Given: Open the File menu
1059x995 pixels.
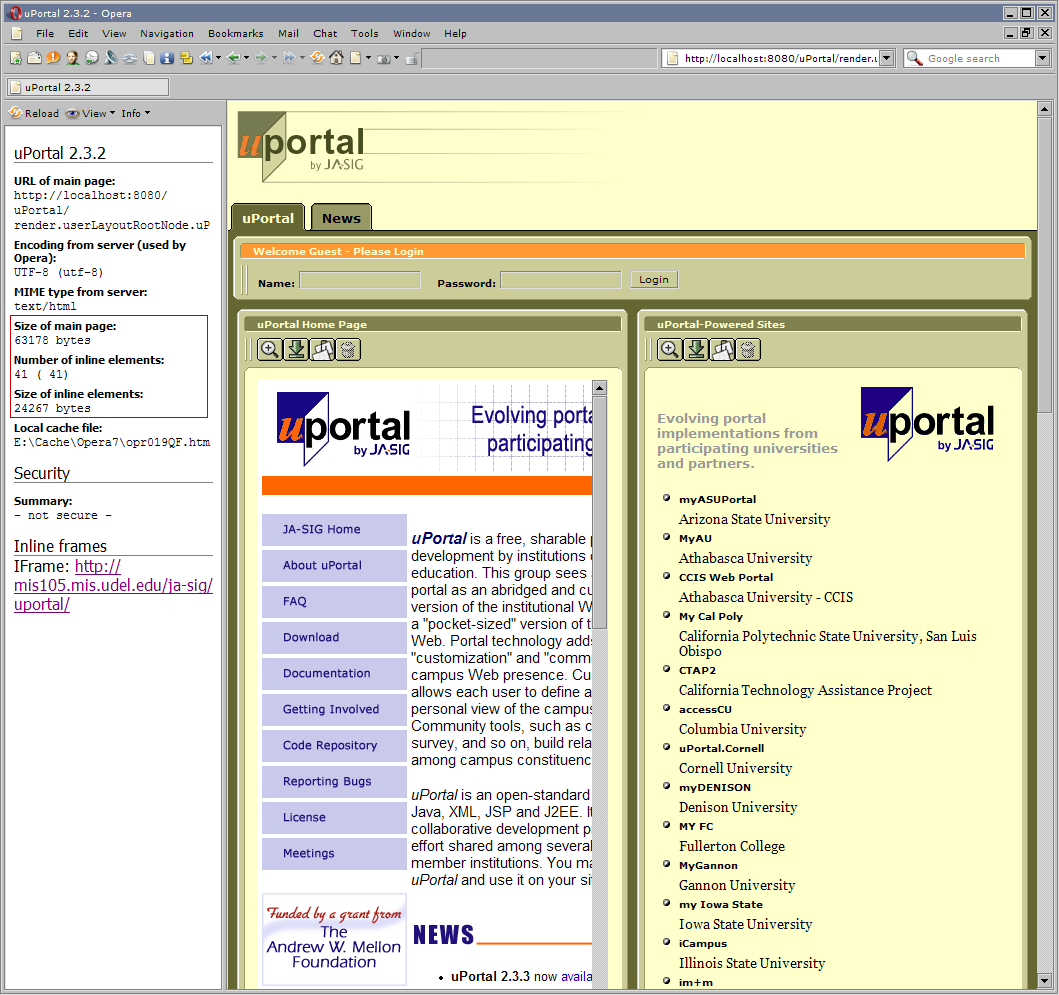Looking at the screenshot, I should (45, 33).
